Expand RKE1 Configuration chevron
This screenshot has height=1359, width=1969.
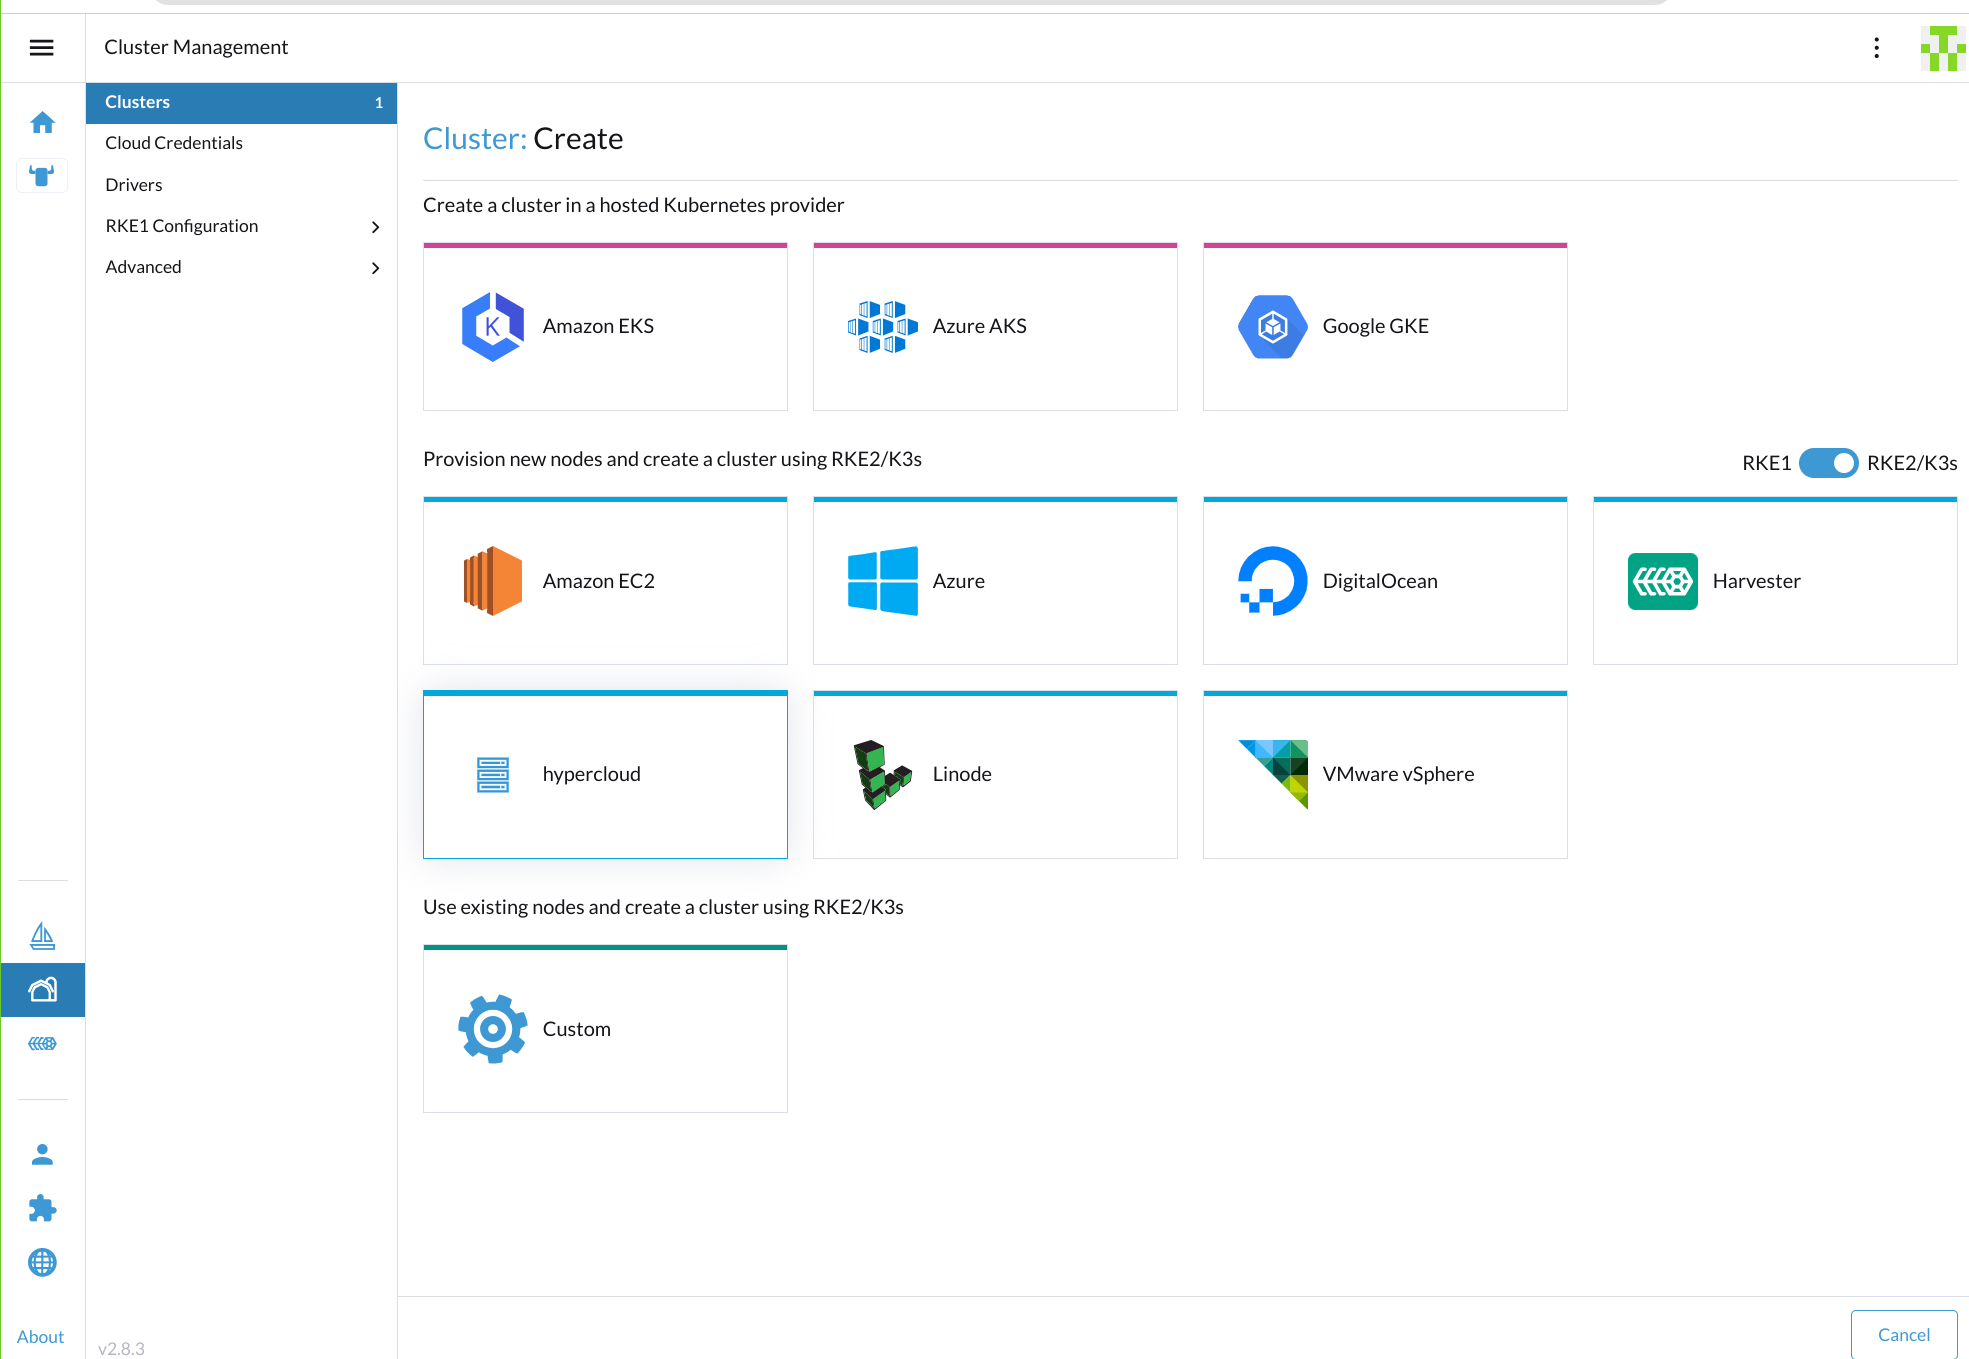click(375, 227)
